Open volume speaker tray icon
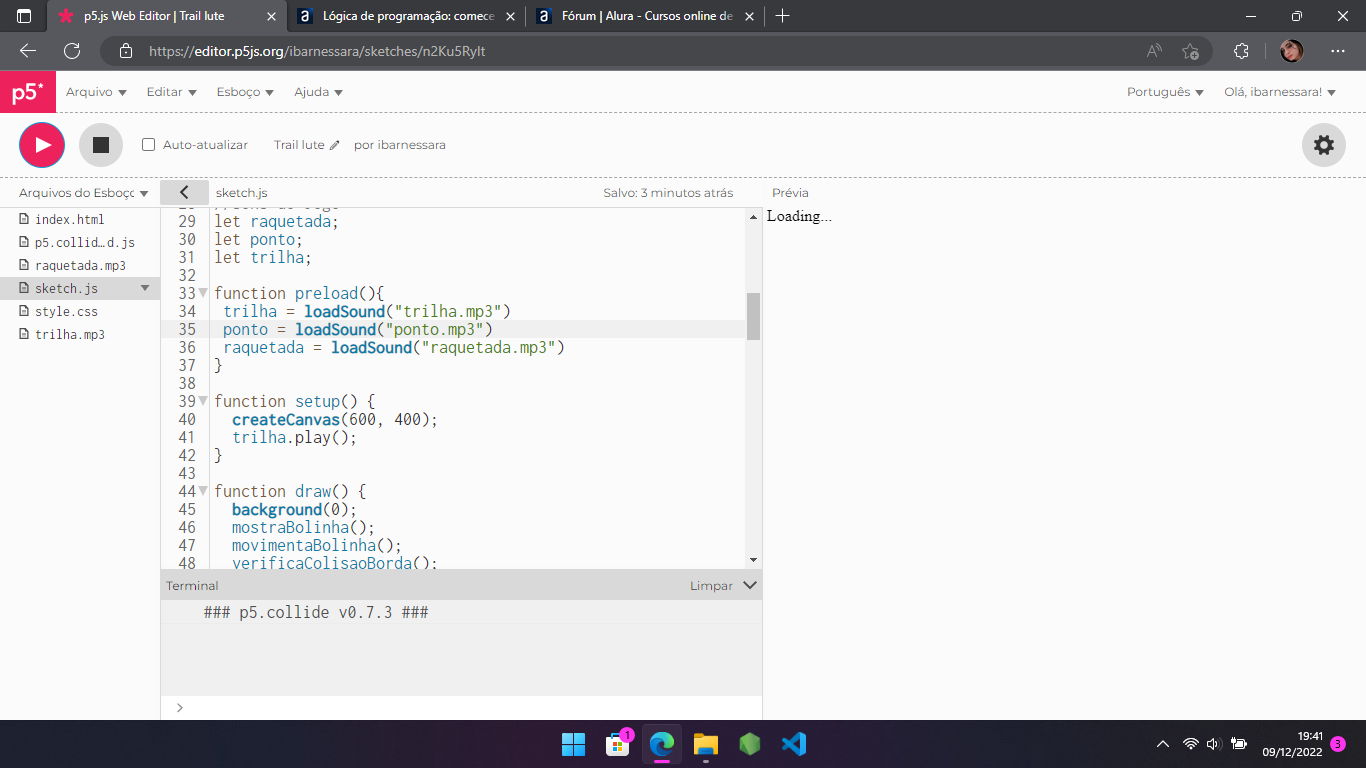This screenshot has height=768, width=1366. (x=1214, y=744)
